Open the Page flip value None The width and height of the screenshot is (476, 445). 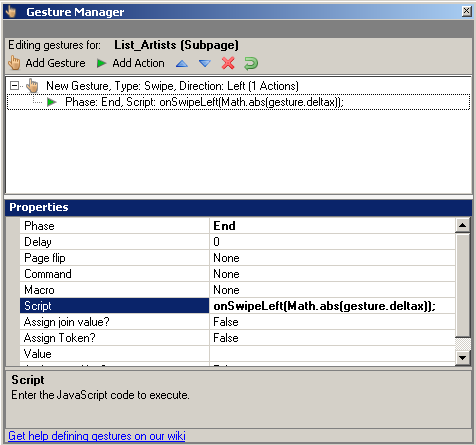point(332,258)
